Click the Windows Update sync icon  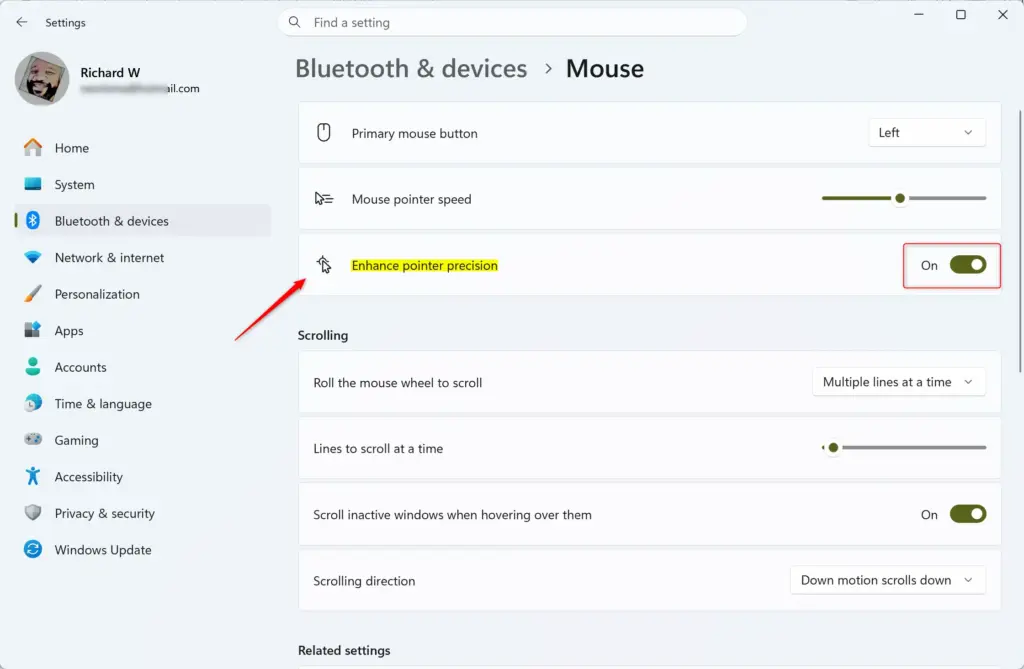tap(33, 549)
